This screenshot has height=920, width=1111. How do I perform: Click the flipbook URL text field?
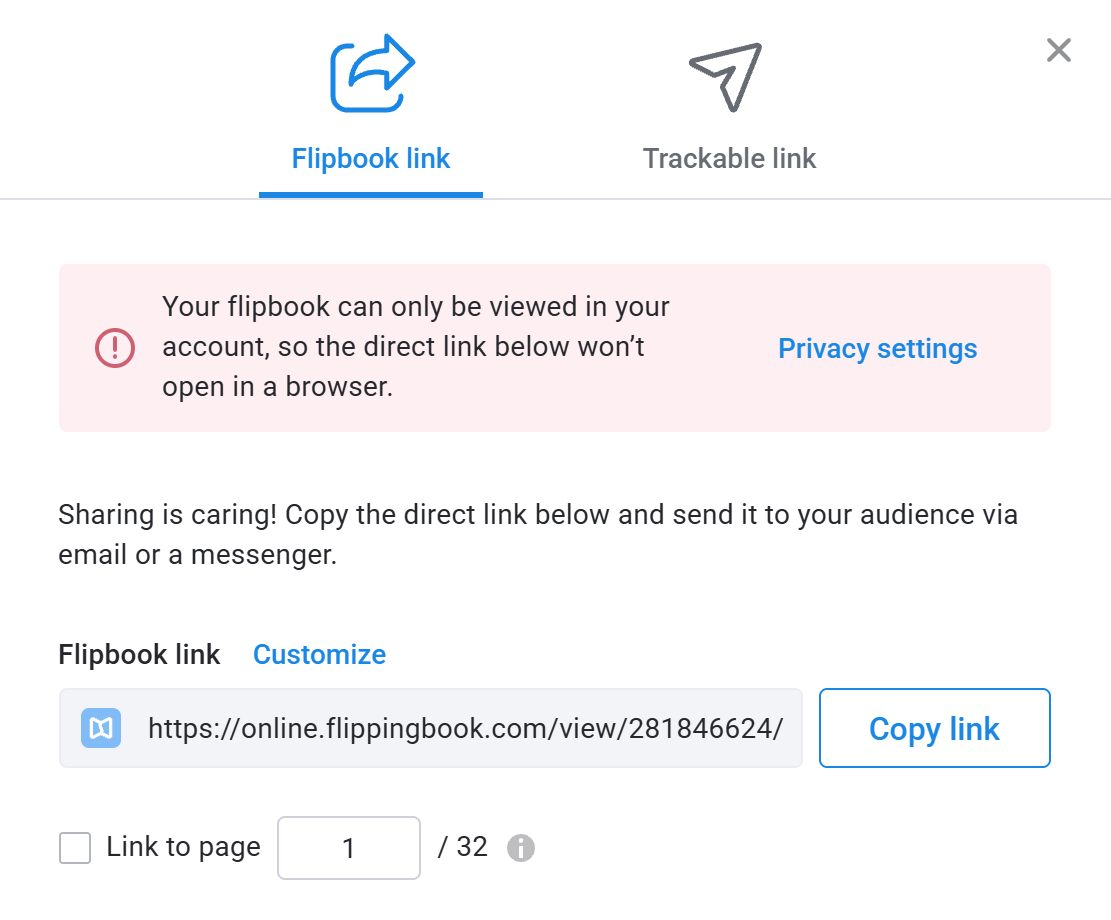465,728
